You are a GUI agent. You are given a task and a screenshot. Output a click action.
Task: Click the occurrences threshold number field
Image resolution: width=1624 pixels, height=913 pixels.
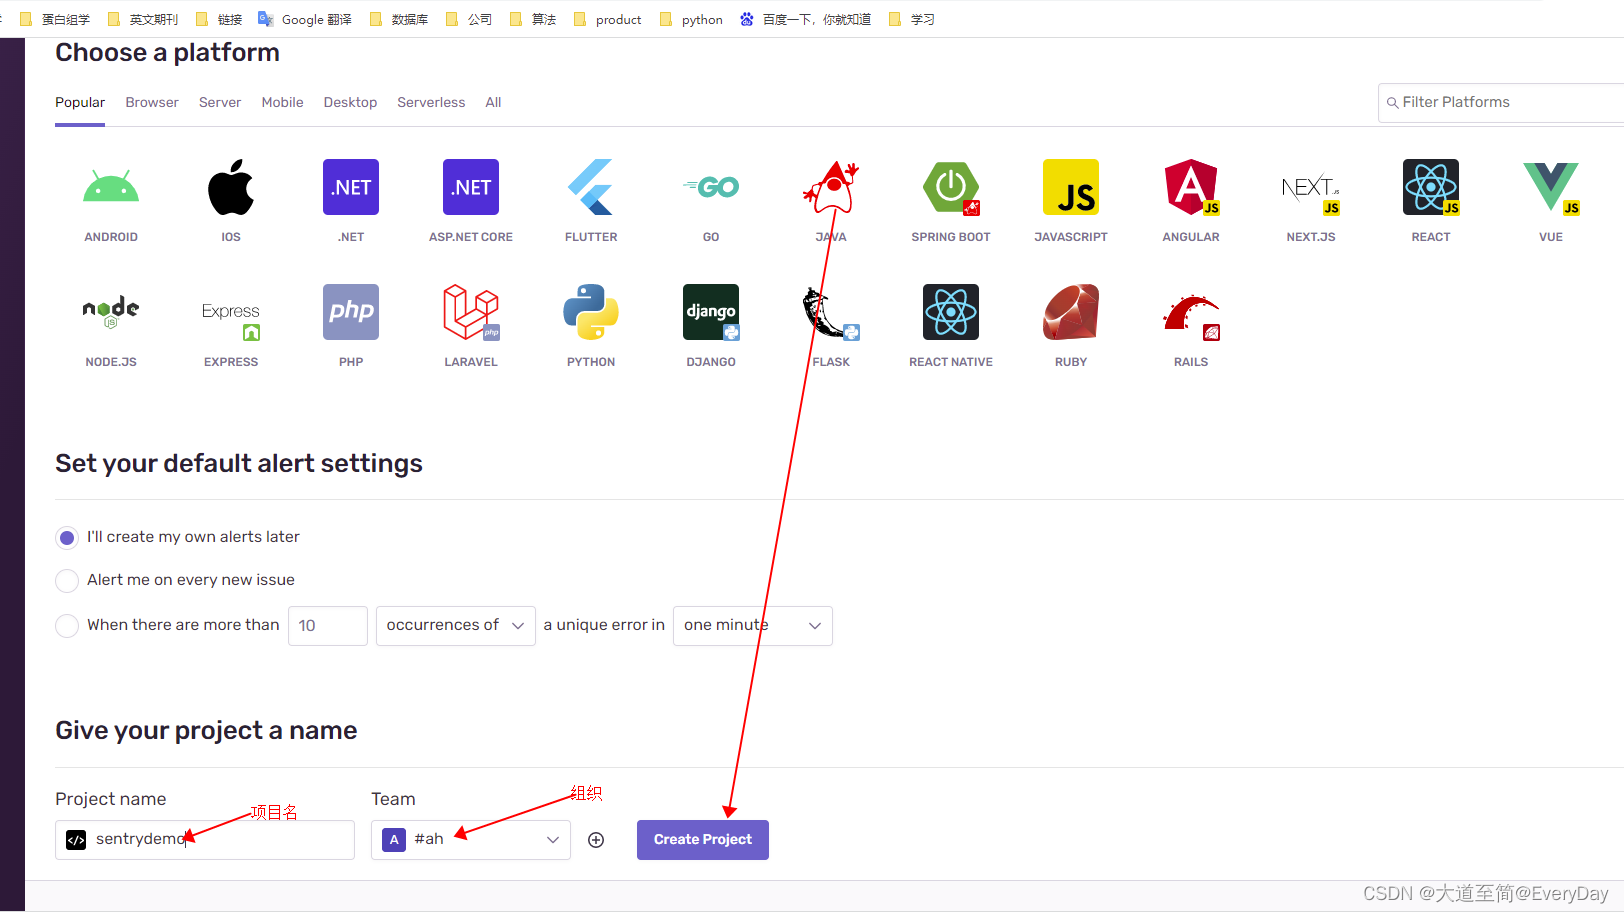tap(328, 626)
